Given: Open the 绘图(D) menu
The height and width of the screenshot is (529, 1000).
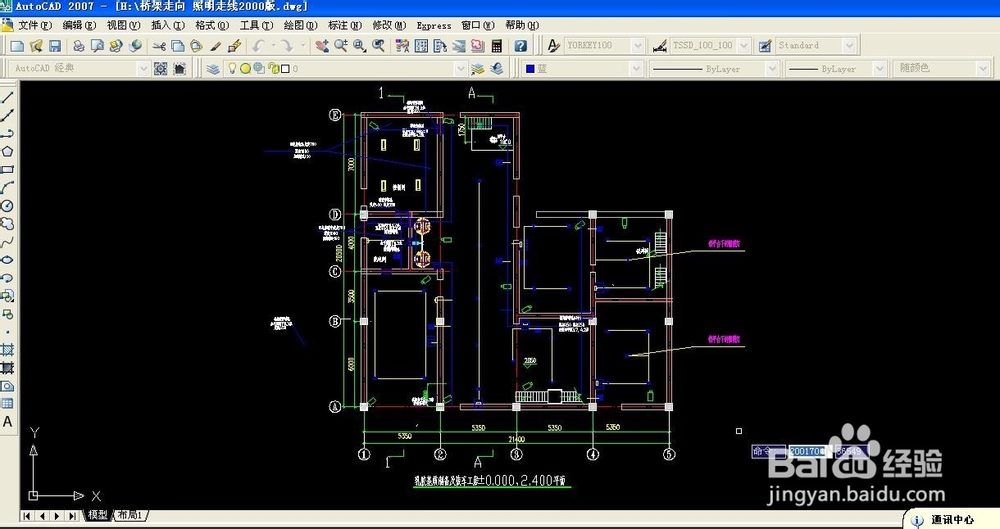Looking at the screenshot, I should coord(300,26).
